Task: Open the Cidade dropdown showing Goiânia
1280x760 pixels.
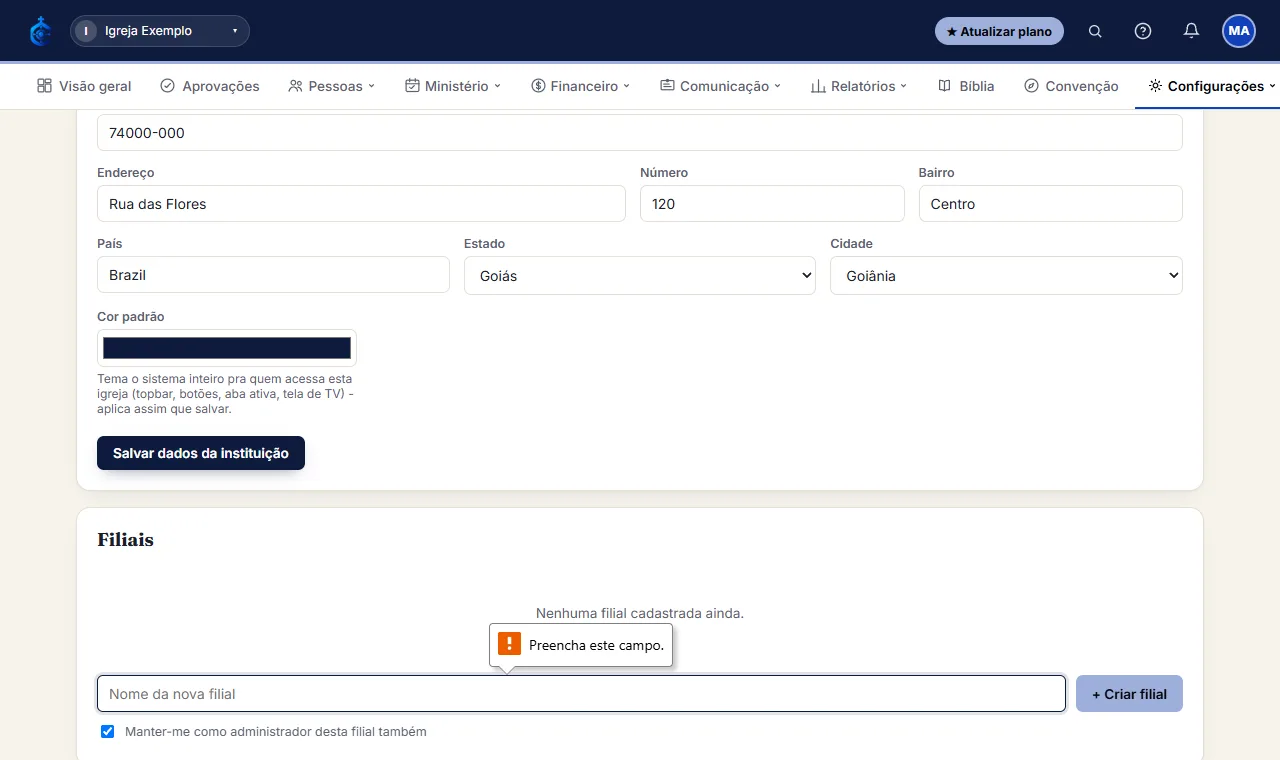Action: coord(1006,275)
